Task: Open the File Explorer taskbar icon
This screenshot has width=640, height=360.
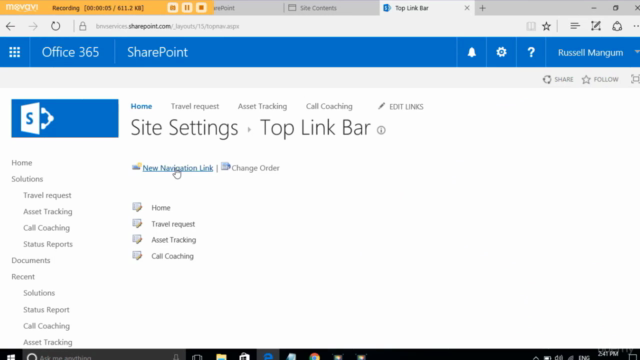Action: (x=221, y=356)
